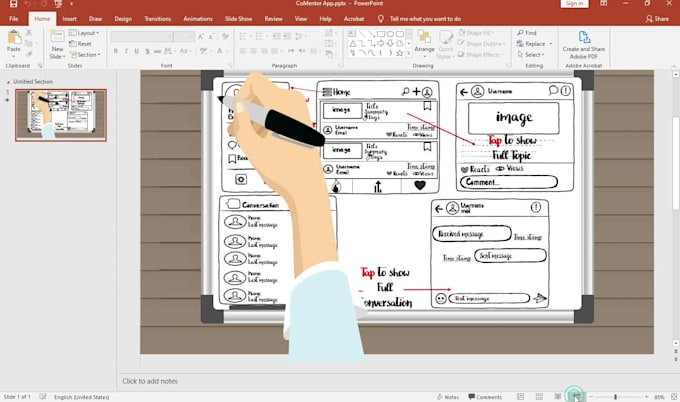Open Comments pane from status bar

pos(485,397)
